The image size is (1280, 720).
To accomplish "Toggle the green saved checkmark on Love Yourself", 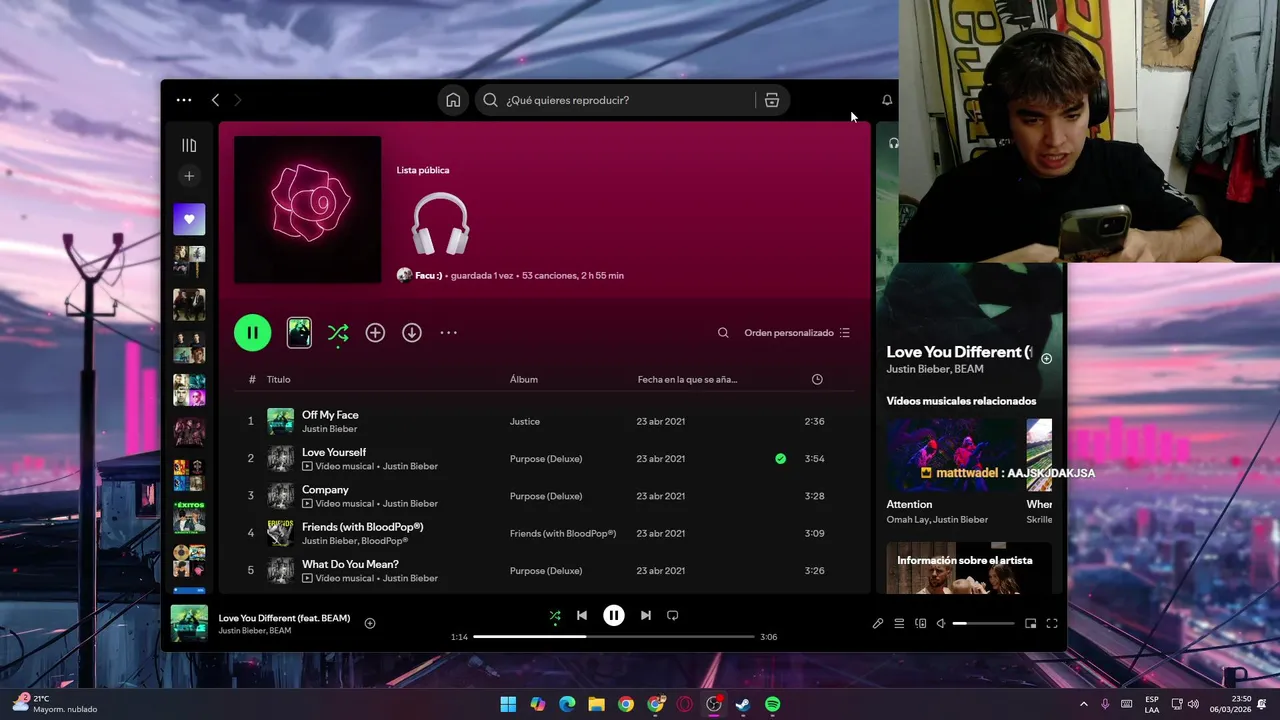I will (x=780, y=459).
